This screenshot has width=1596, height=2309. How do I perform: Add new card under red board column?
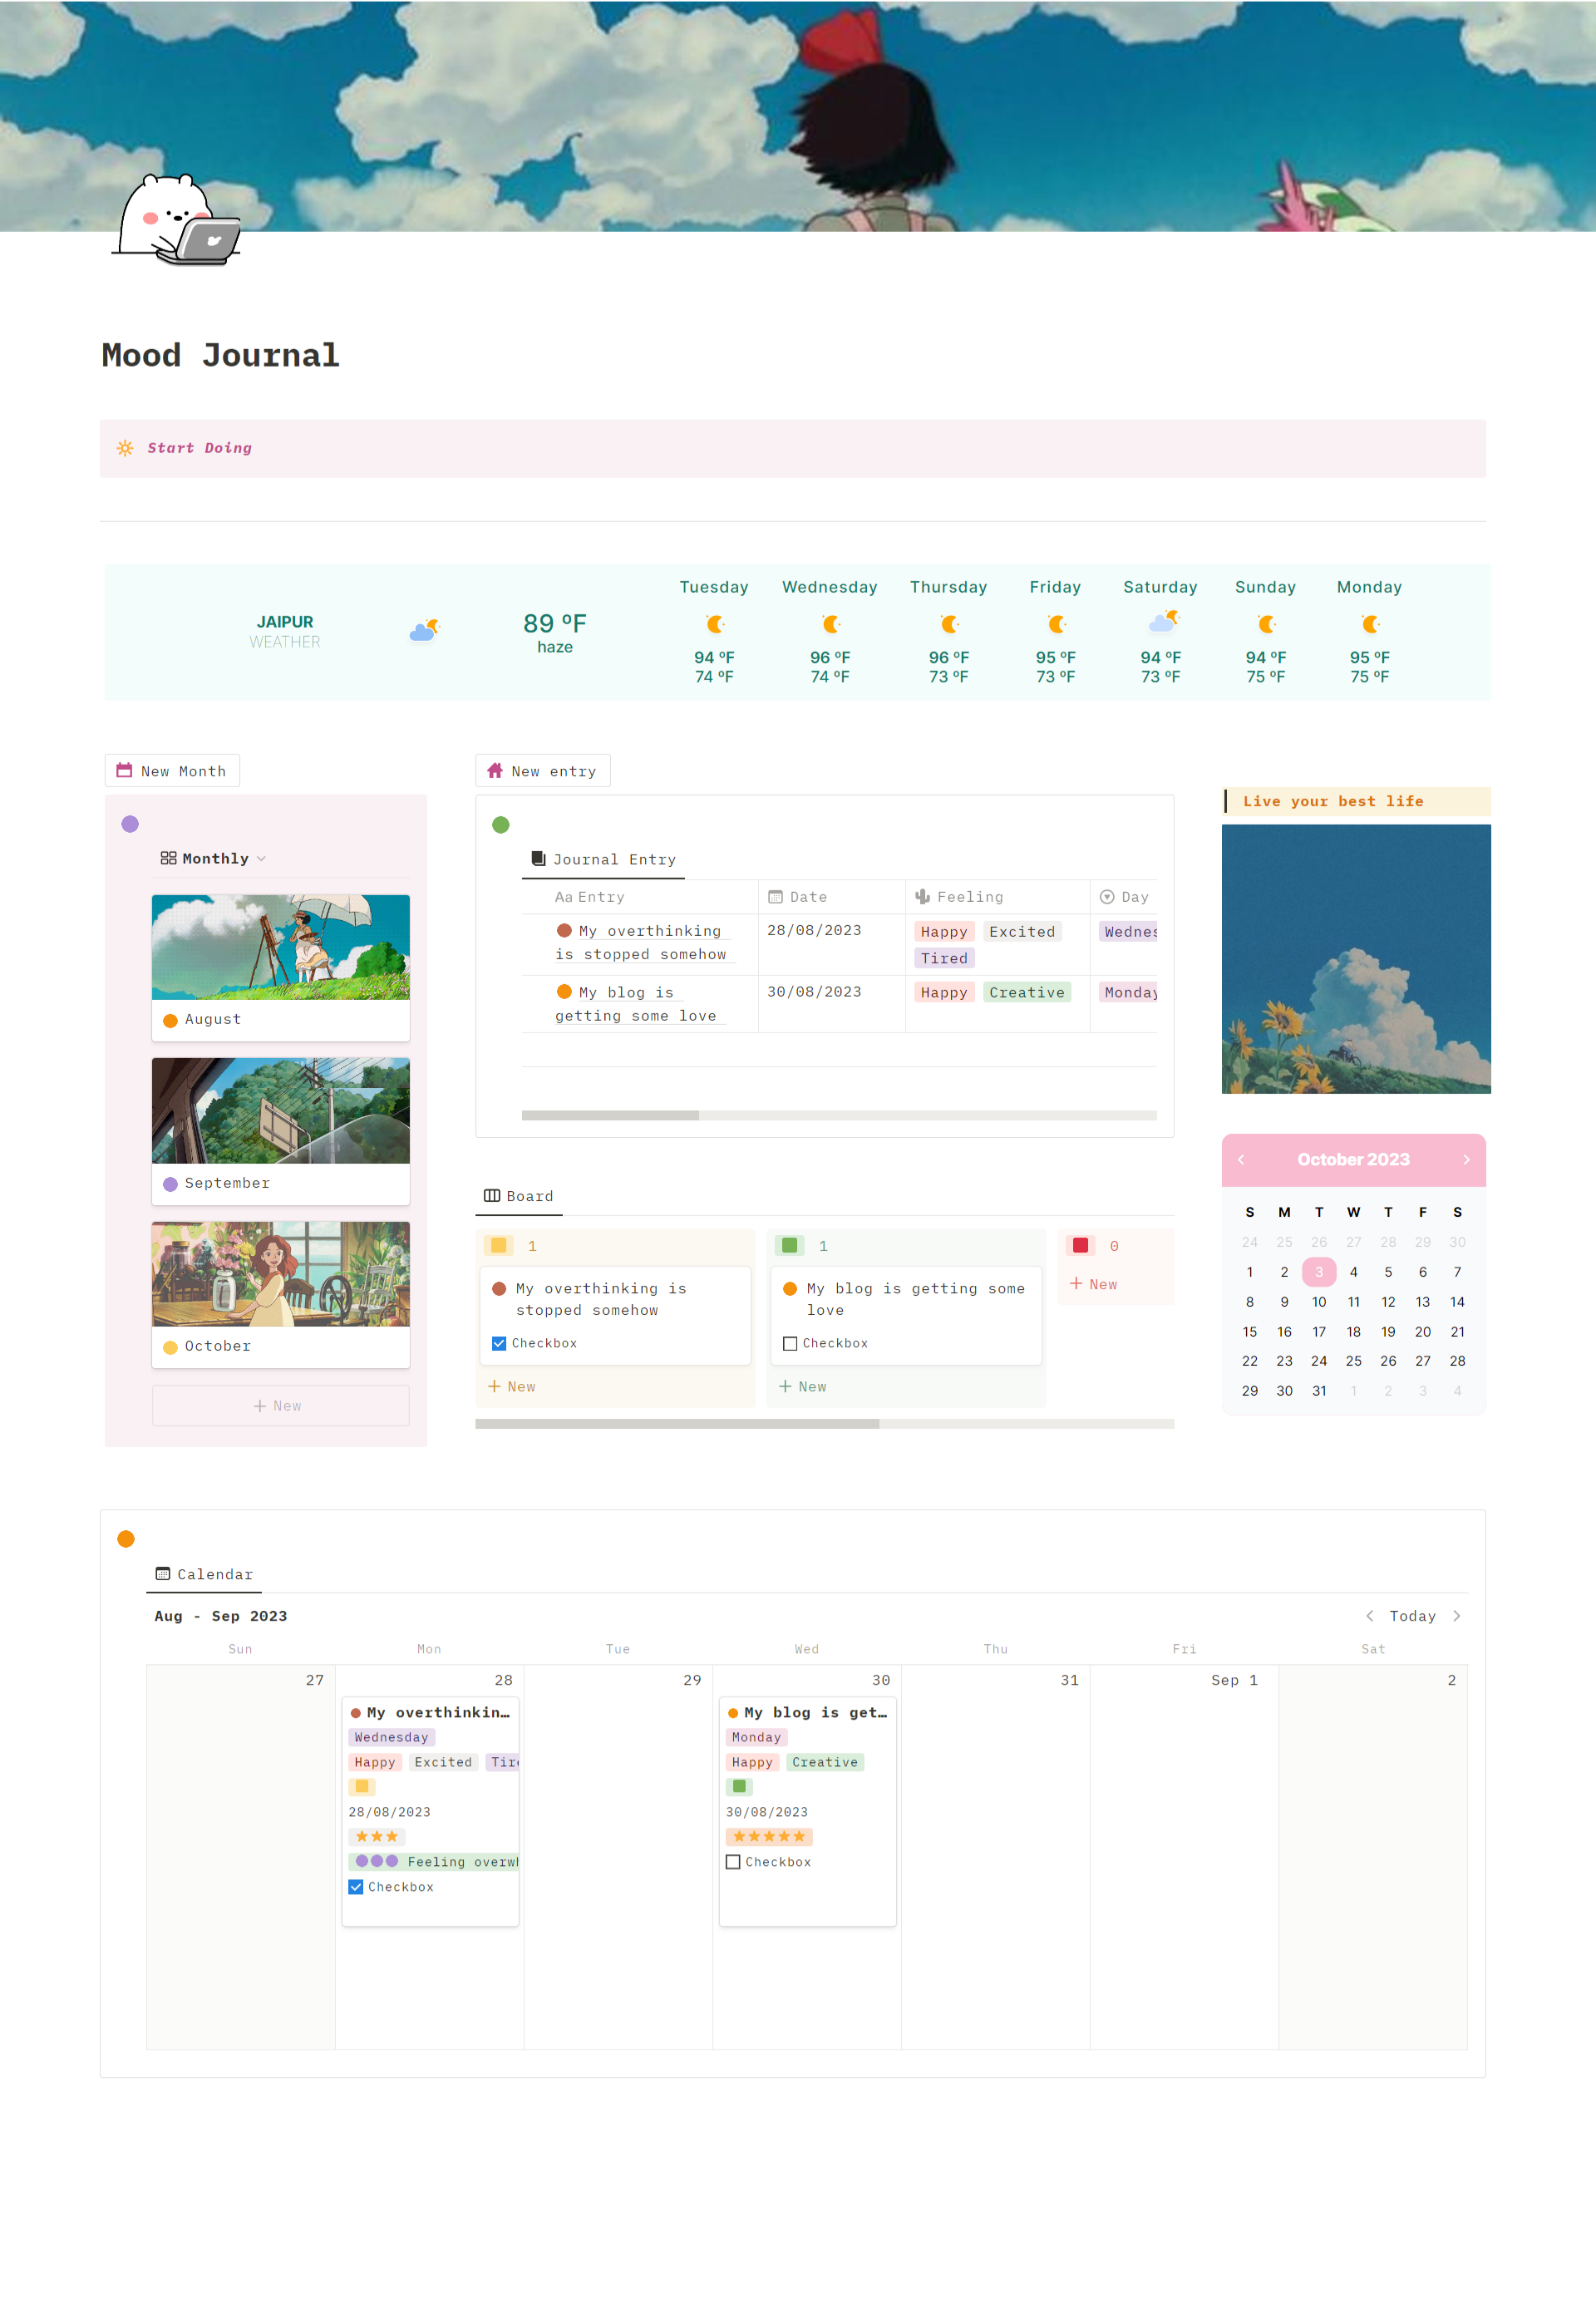coord(1094,1284)
